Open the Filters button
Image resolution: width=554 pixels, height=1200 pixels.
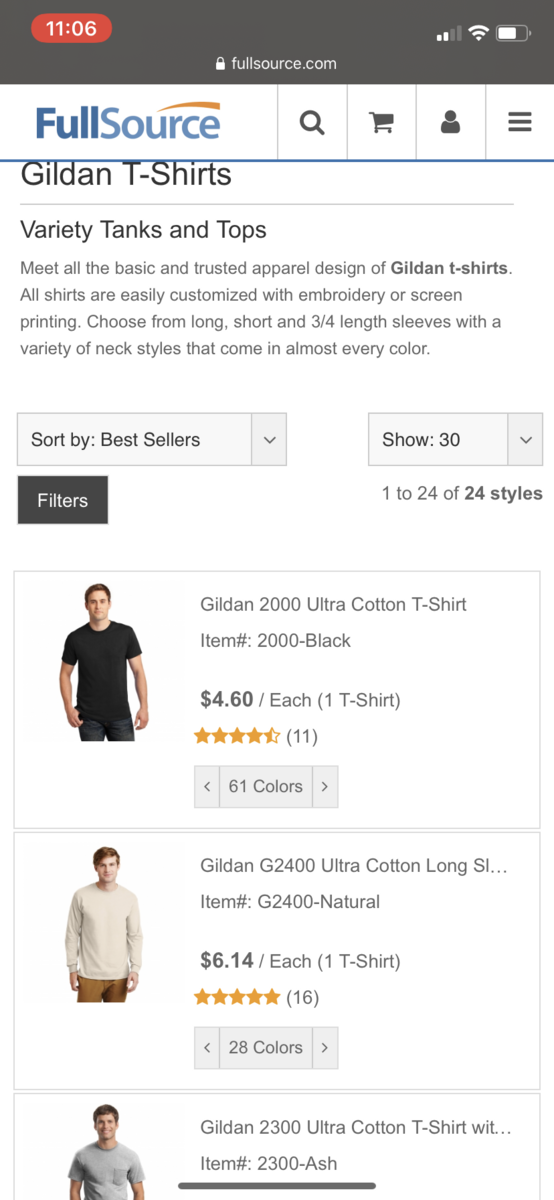(62, 500)
